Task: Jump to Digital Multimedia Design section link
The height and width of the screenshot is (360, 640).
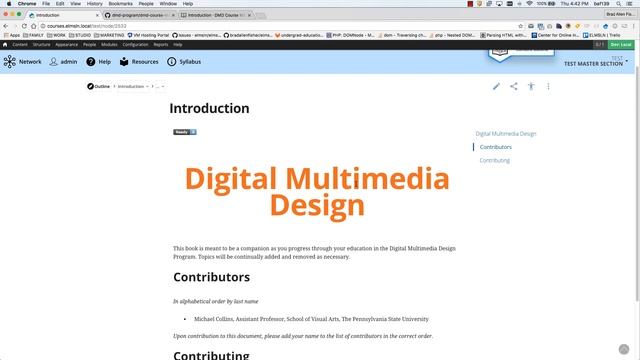Action: point(506,133)
